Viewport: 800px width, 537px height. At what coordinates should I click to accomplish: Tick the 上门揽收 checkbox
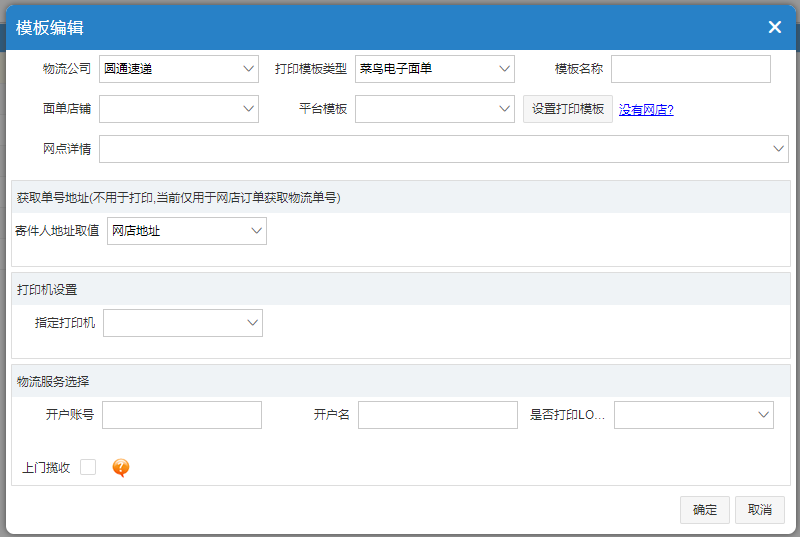tap(88, 467)
